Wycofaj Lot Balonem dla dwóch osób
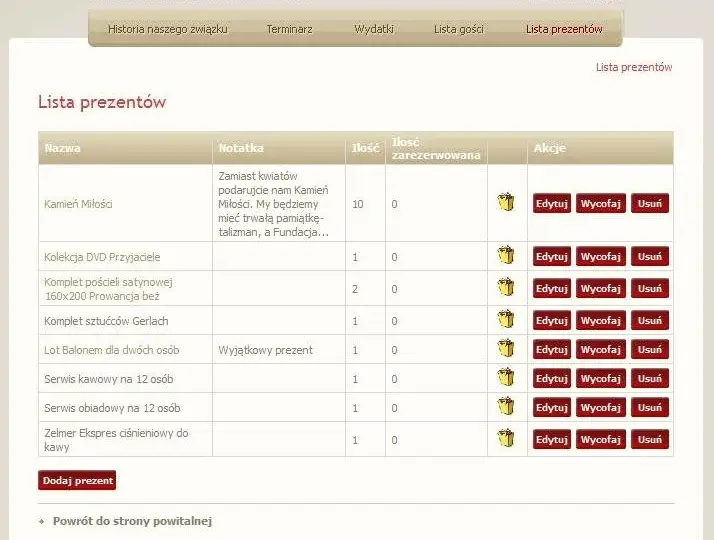This screenshot has width=714, height=540. pyautogui.click(x=601, y=350)
